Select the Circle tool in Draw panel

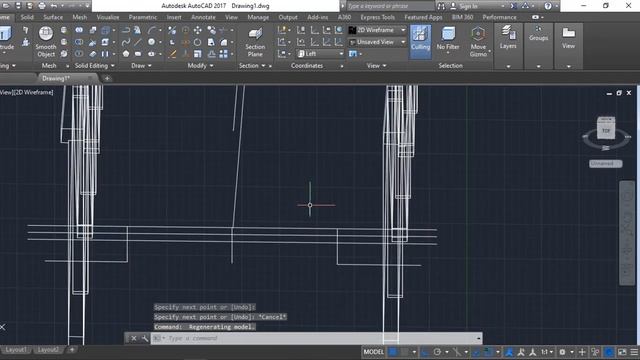click(x=151, y=42)
